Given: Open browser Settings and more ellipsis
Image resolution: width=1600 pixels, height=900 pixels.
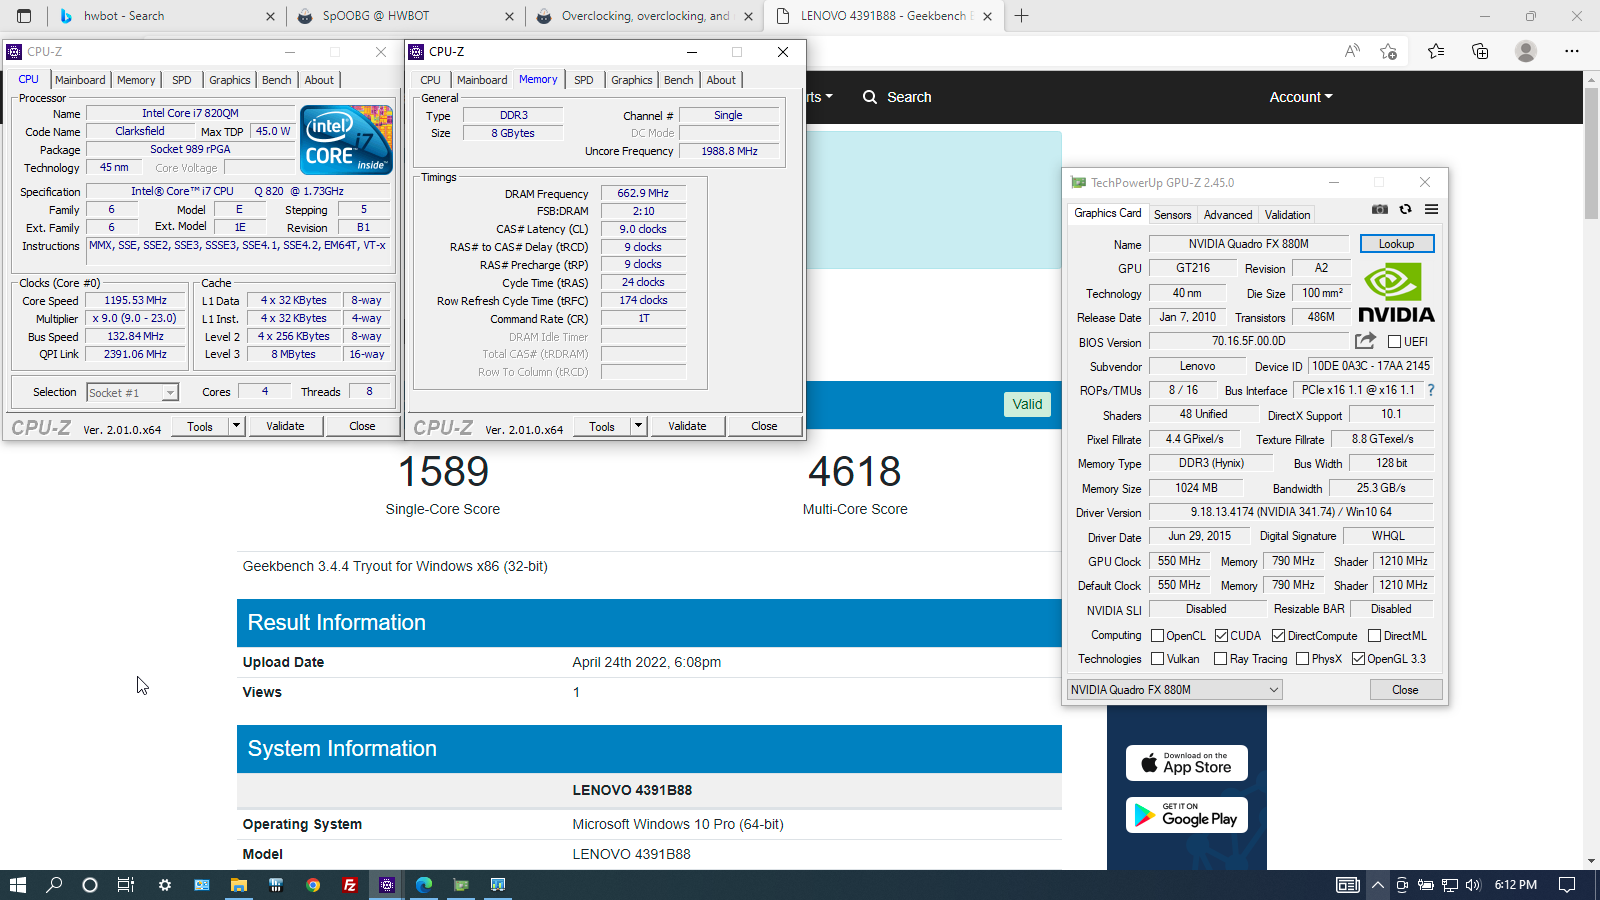Looking at the screenshot, I should click(1572, 51).
